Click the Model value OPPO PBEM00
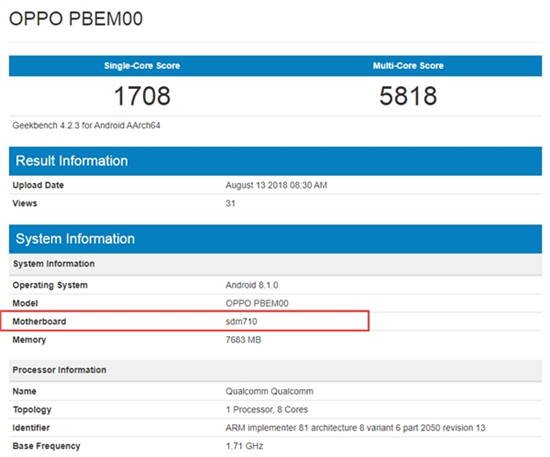 [257, 303]
